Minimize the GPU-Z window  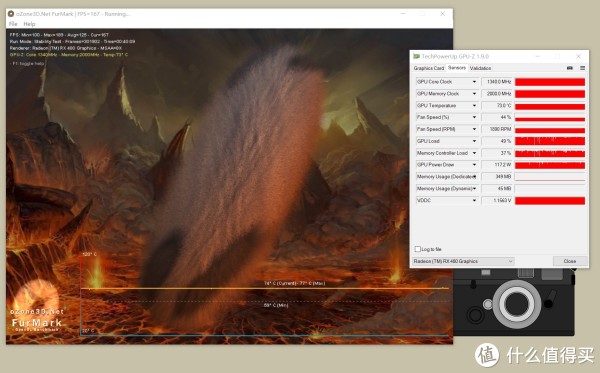[538, 56]
